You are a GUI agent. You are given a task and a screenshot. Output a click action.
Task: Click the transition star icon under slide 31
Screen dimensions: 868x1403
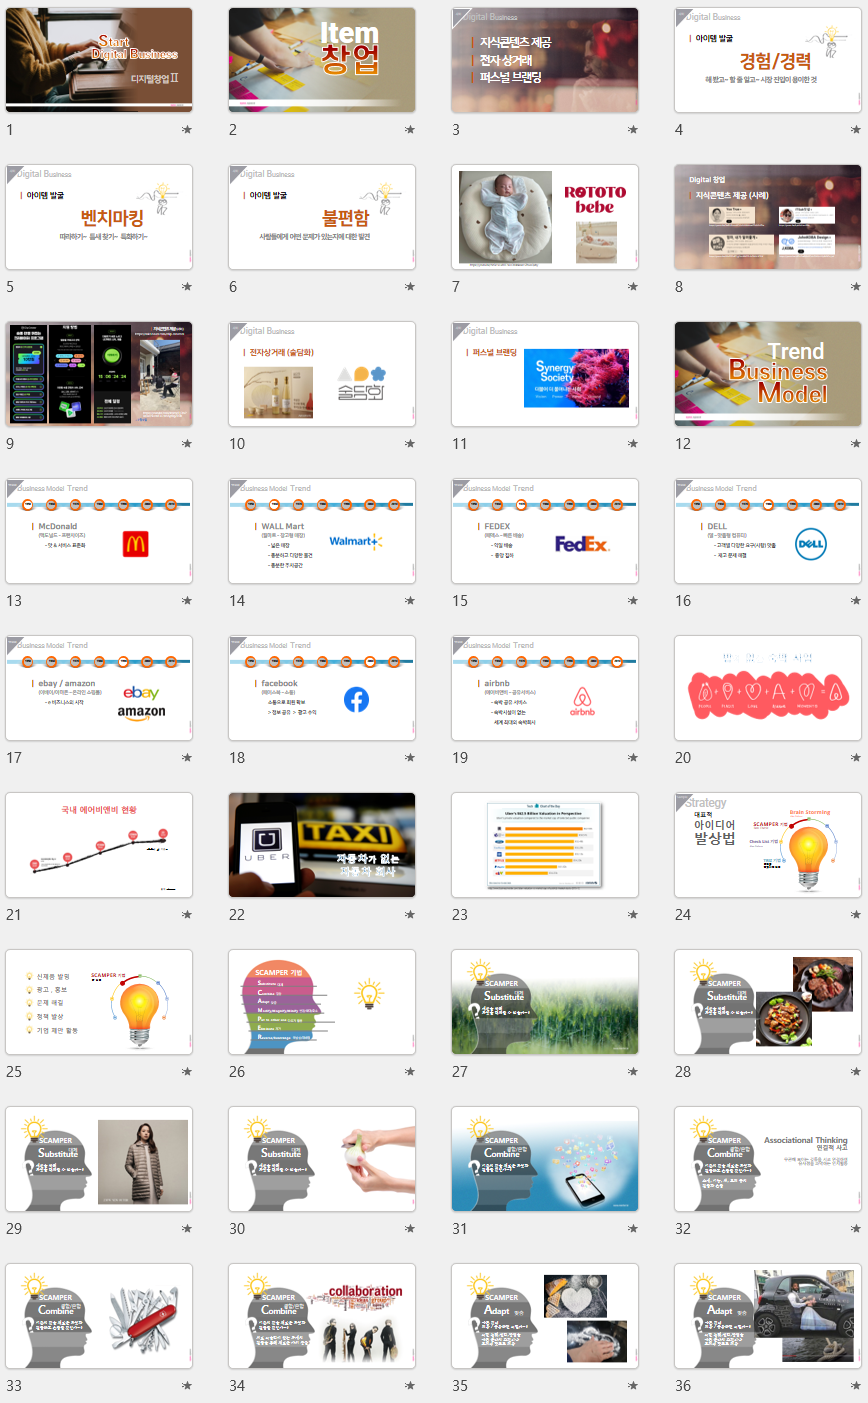(x=632, y=1229)
